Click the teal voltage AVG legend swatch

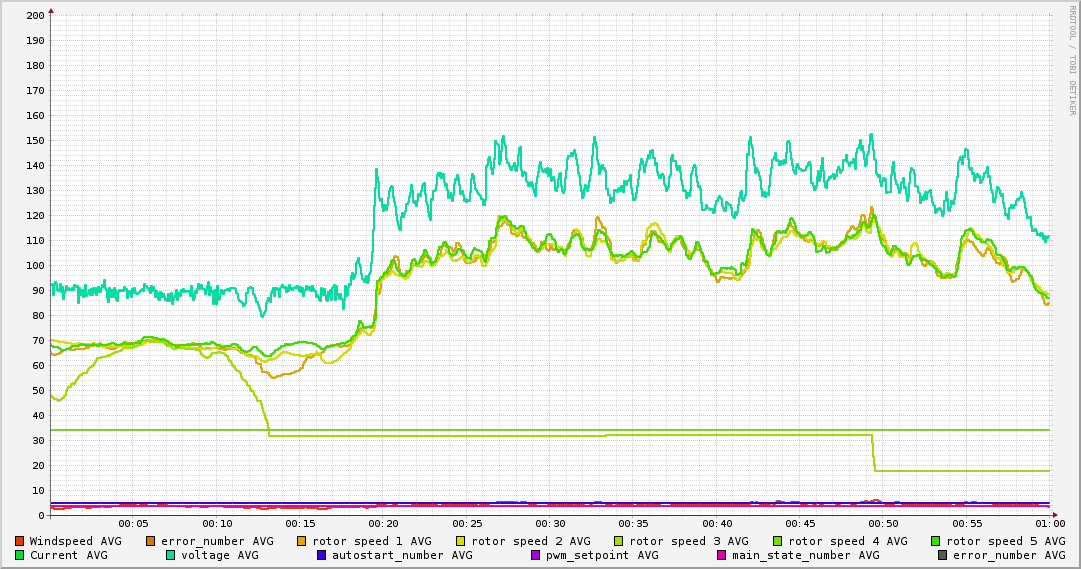171,555
